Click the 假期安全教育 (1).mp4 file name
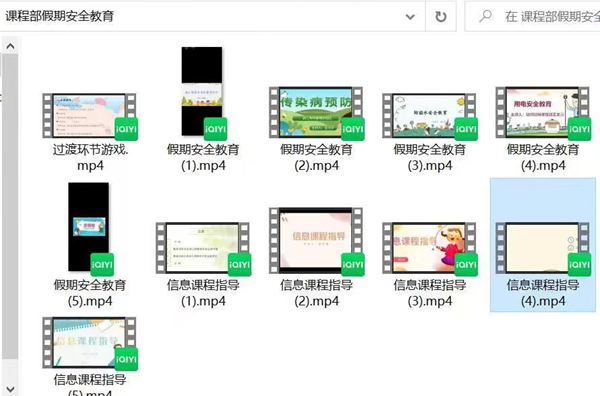 coord(203,157)
